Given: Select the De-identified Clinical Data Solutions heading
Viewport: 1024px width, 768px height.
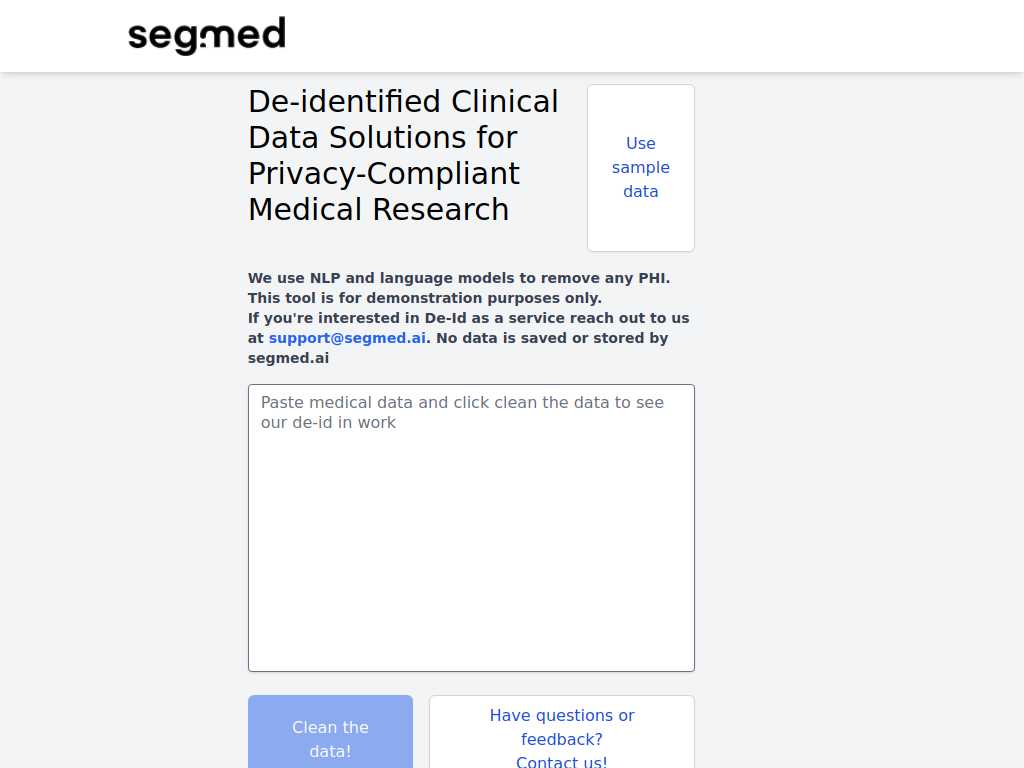Looking at the screenshot, I should (x=404, y=155).
